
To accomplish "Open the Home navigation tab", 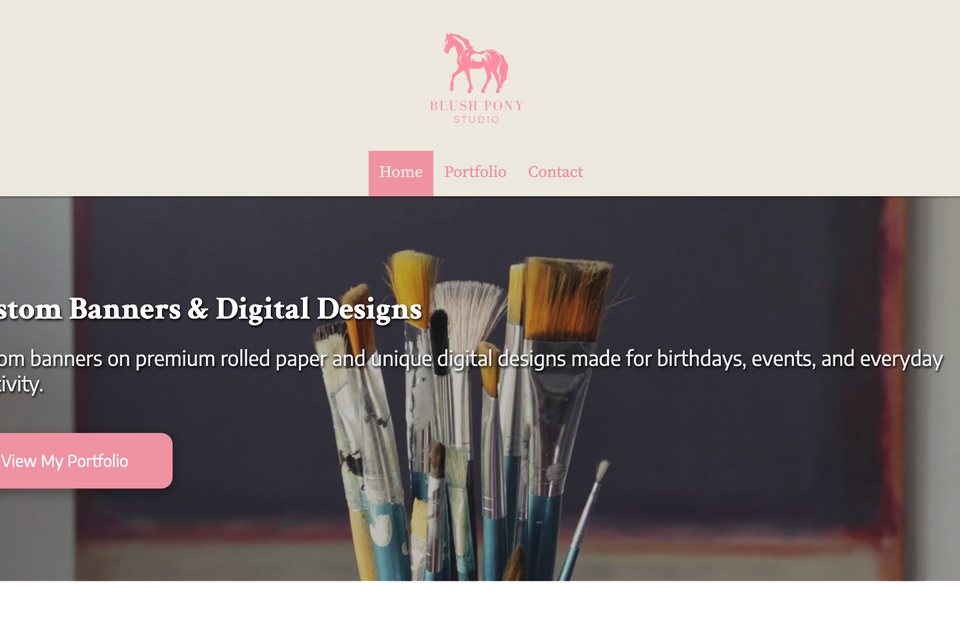I will (x=400, y=173).
